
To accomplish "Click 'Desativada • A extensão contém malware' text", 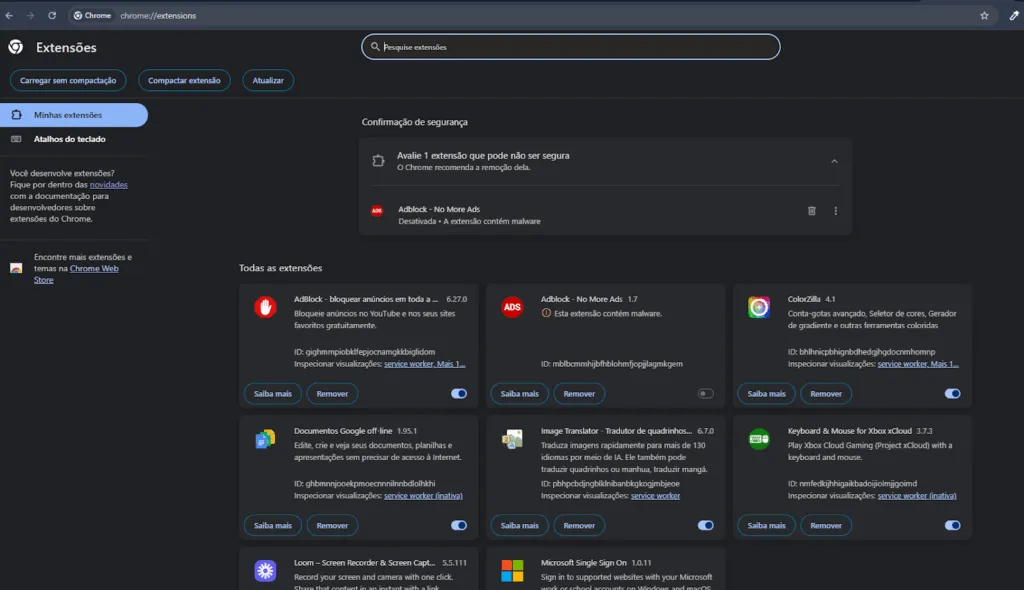I will click(470, 221).
